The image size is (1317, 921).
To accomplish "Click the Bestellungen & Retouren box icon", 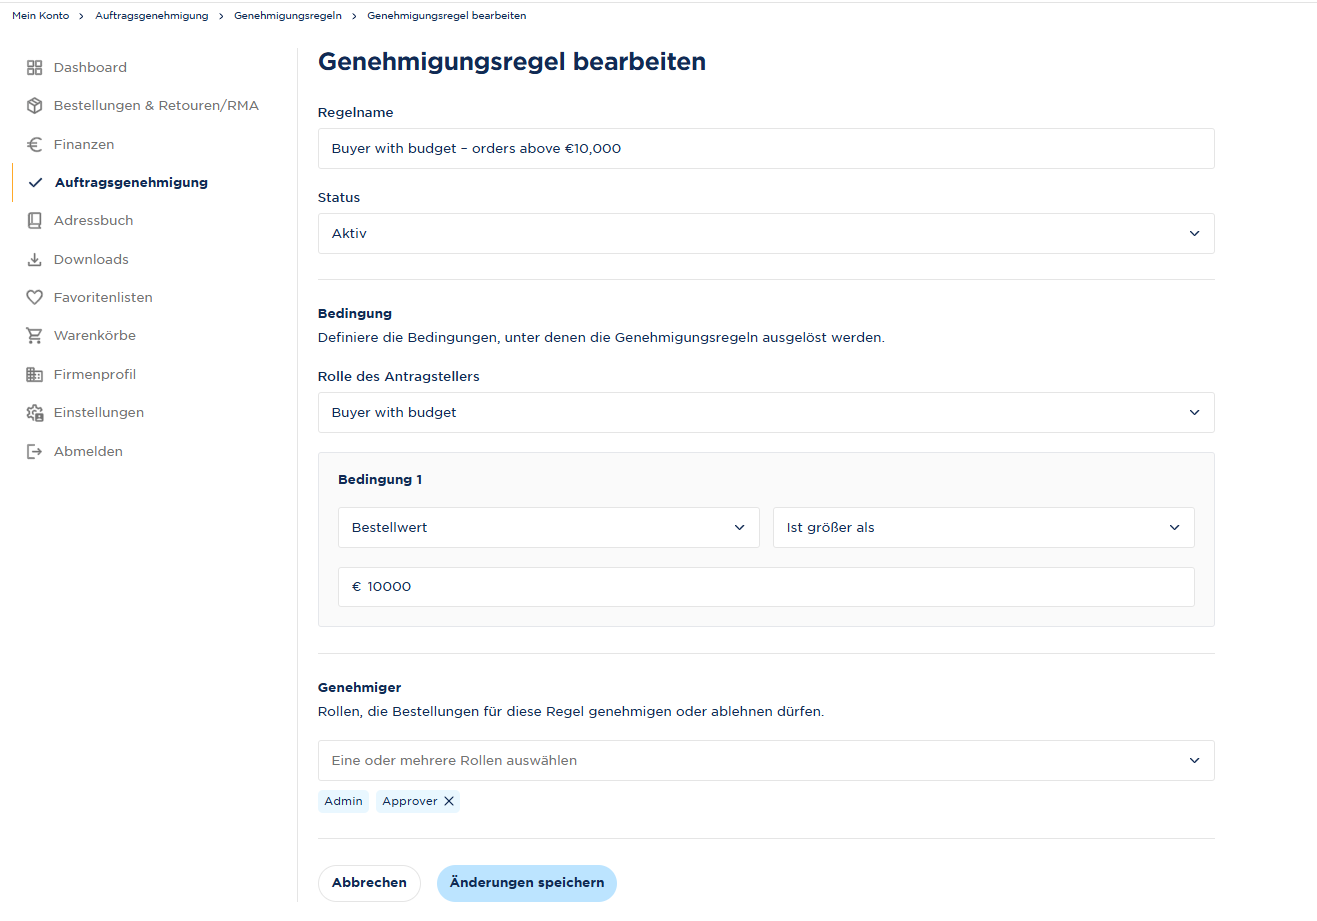I will pos(35,106).
